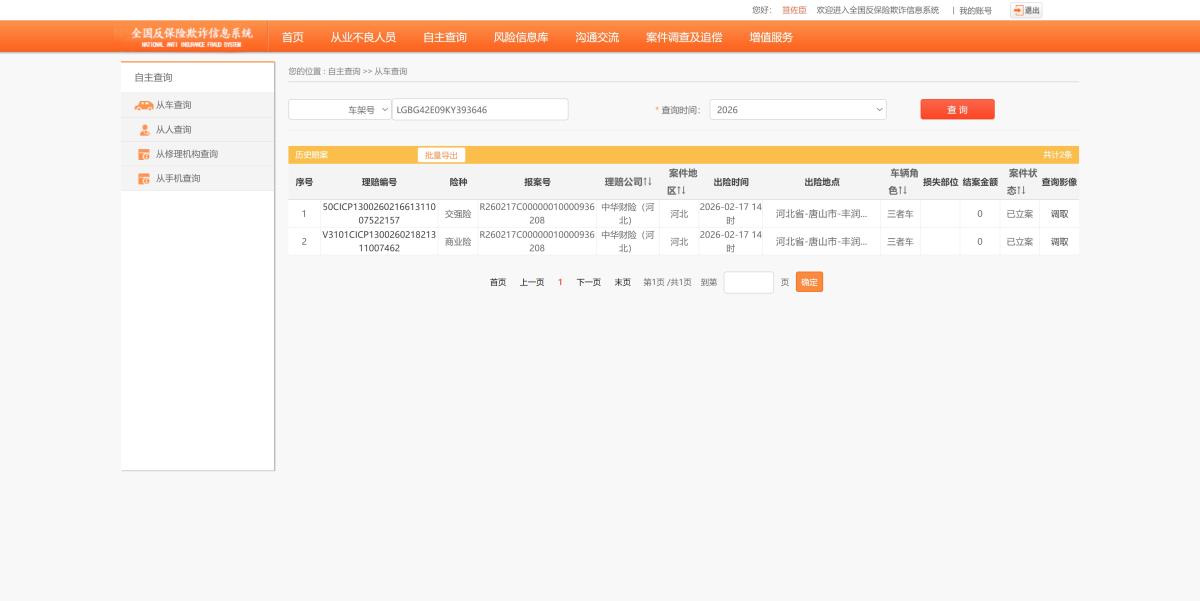Image resolution: width=1200 pixels, height=601 pixels.
Task: Go to 首页 first page in pagination
Action: [x=498, y=283]
